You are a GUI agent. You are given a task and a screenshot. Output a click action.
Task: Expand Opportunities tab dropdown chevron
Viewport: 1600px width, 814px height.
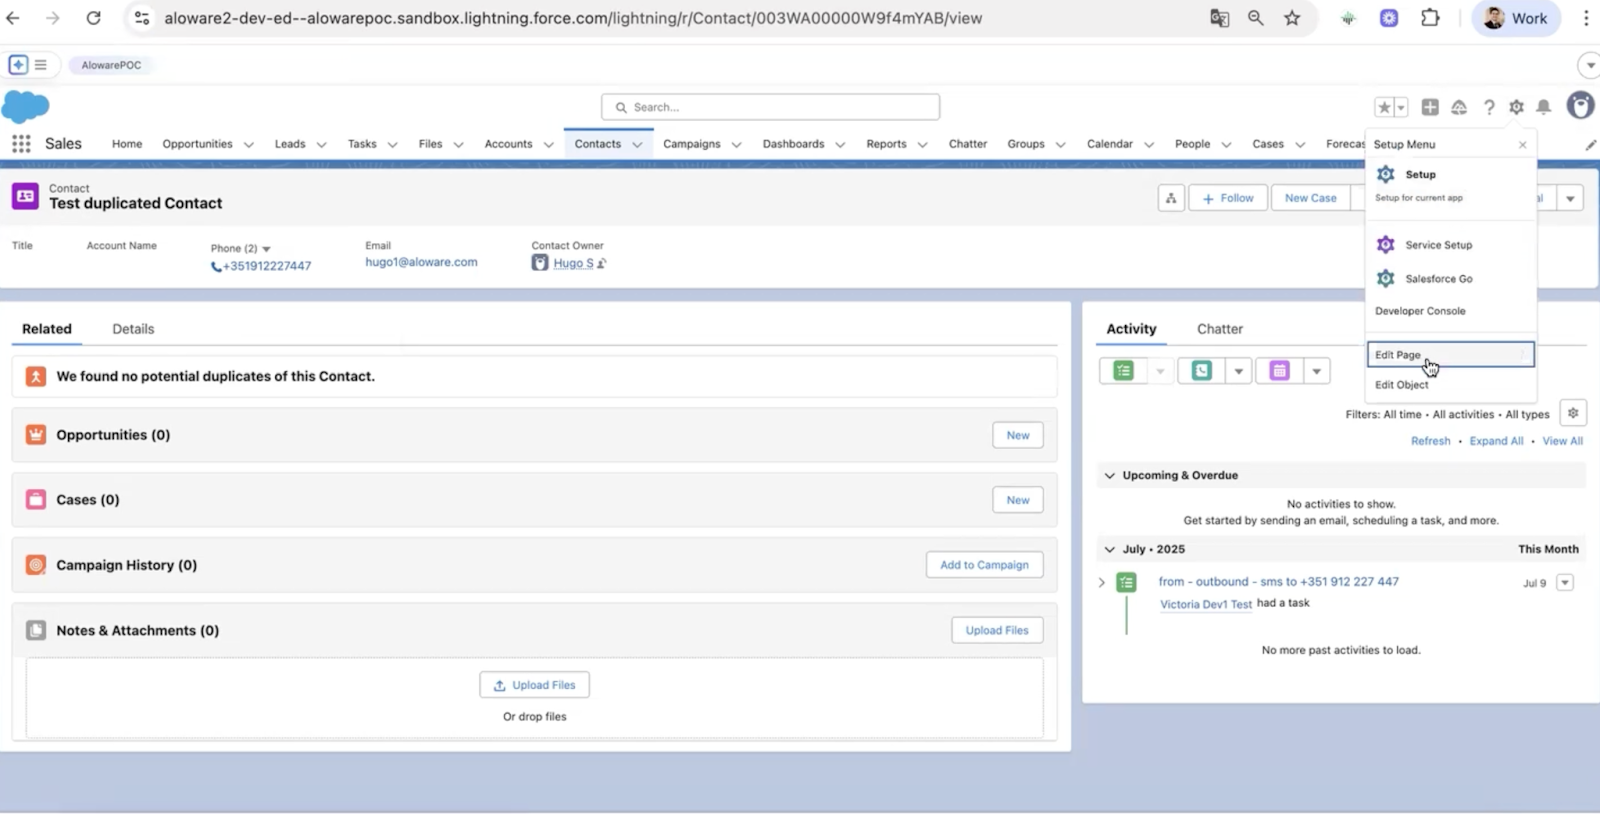point(249,145)
